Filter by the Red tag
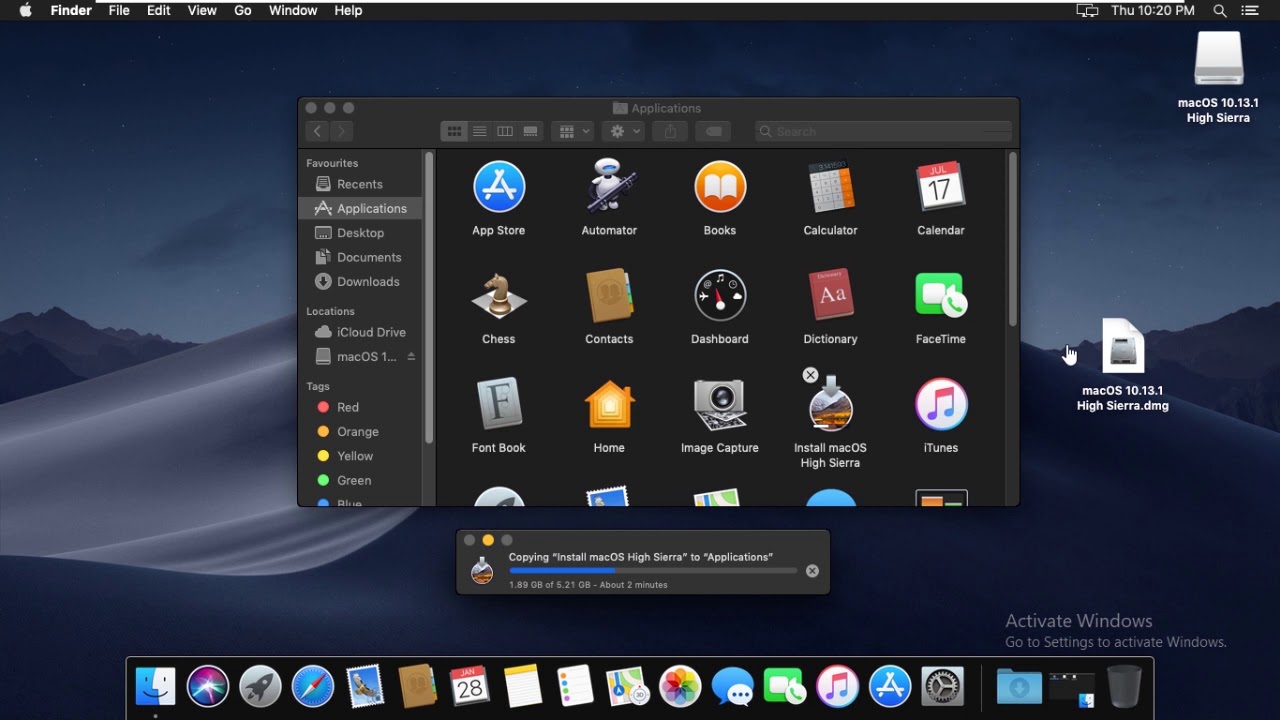This screenshot has height=720, width=1280. click(360, 407)
